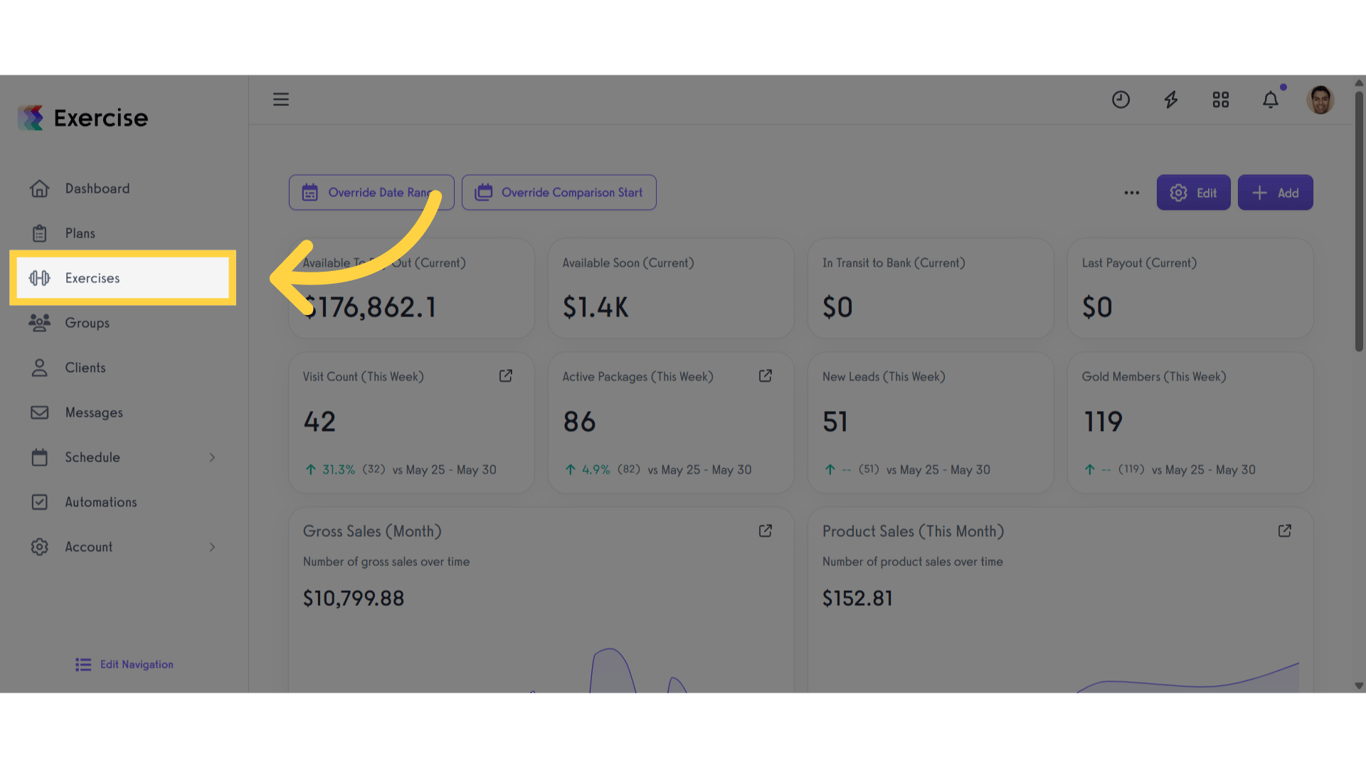Expand the Account menu chevron

tap(212, 547)
